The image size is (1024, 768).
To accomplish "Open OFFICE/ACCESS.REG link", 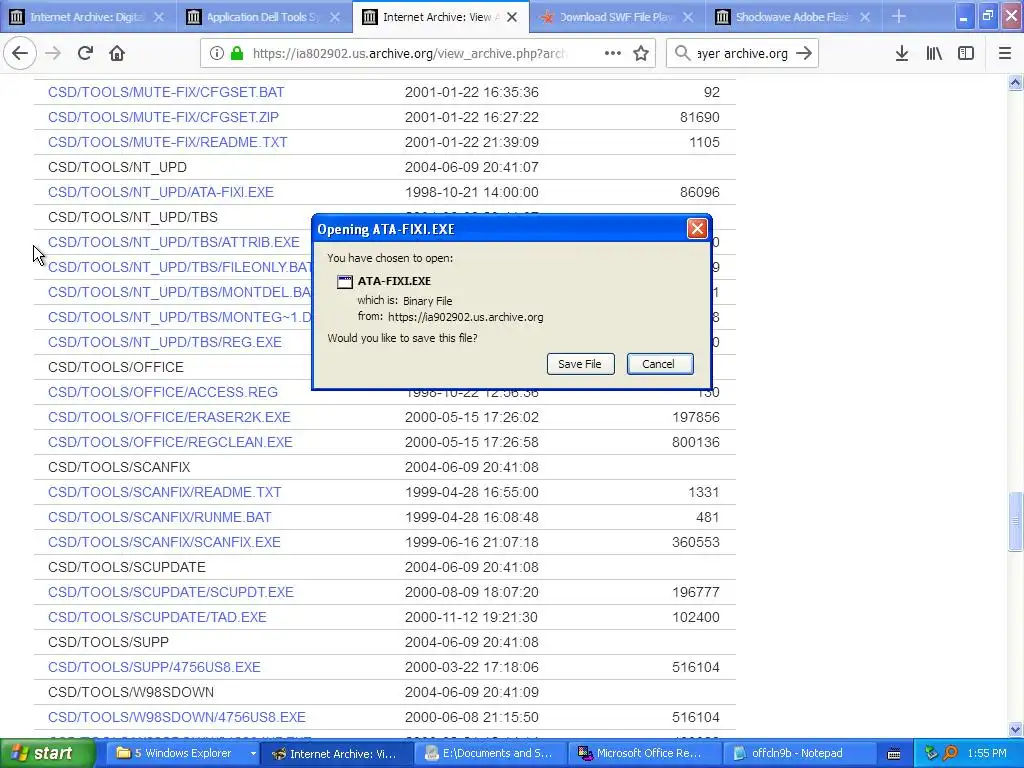I will click(163, 392).
